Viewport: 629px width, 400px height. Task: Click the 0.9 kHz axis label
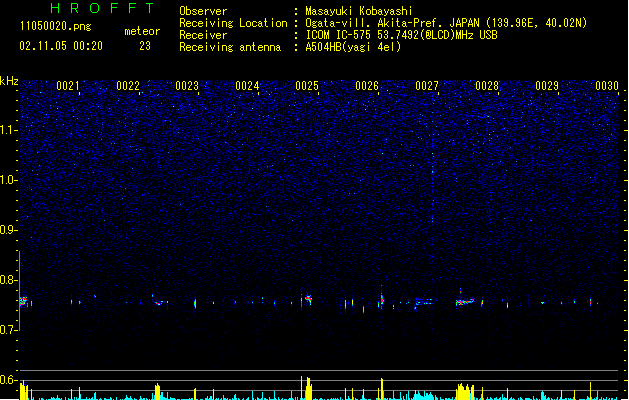click(9, 230)
